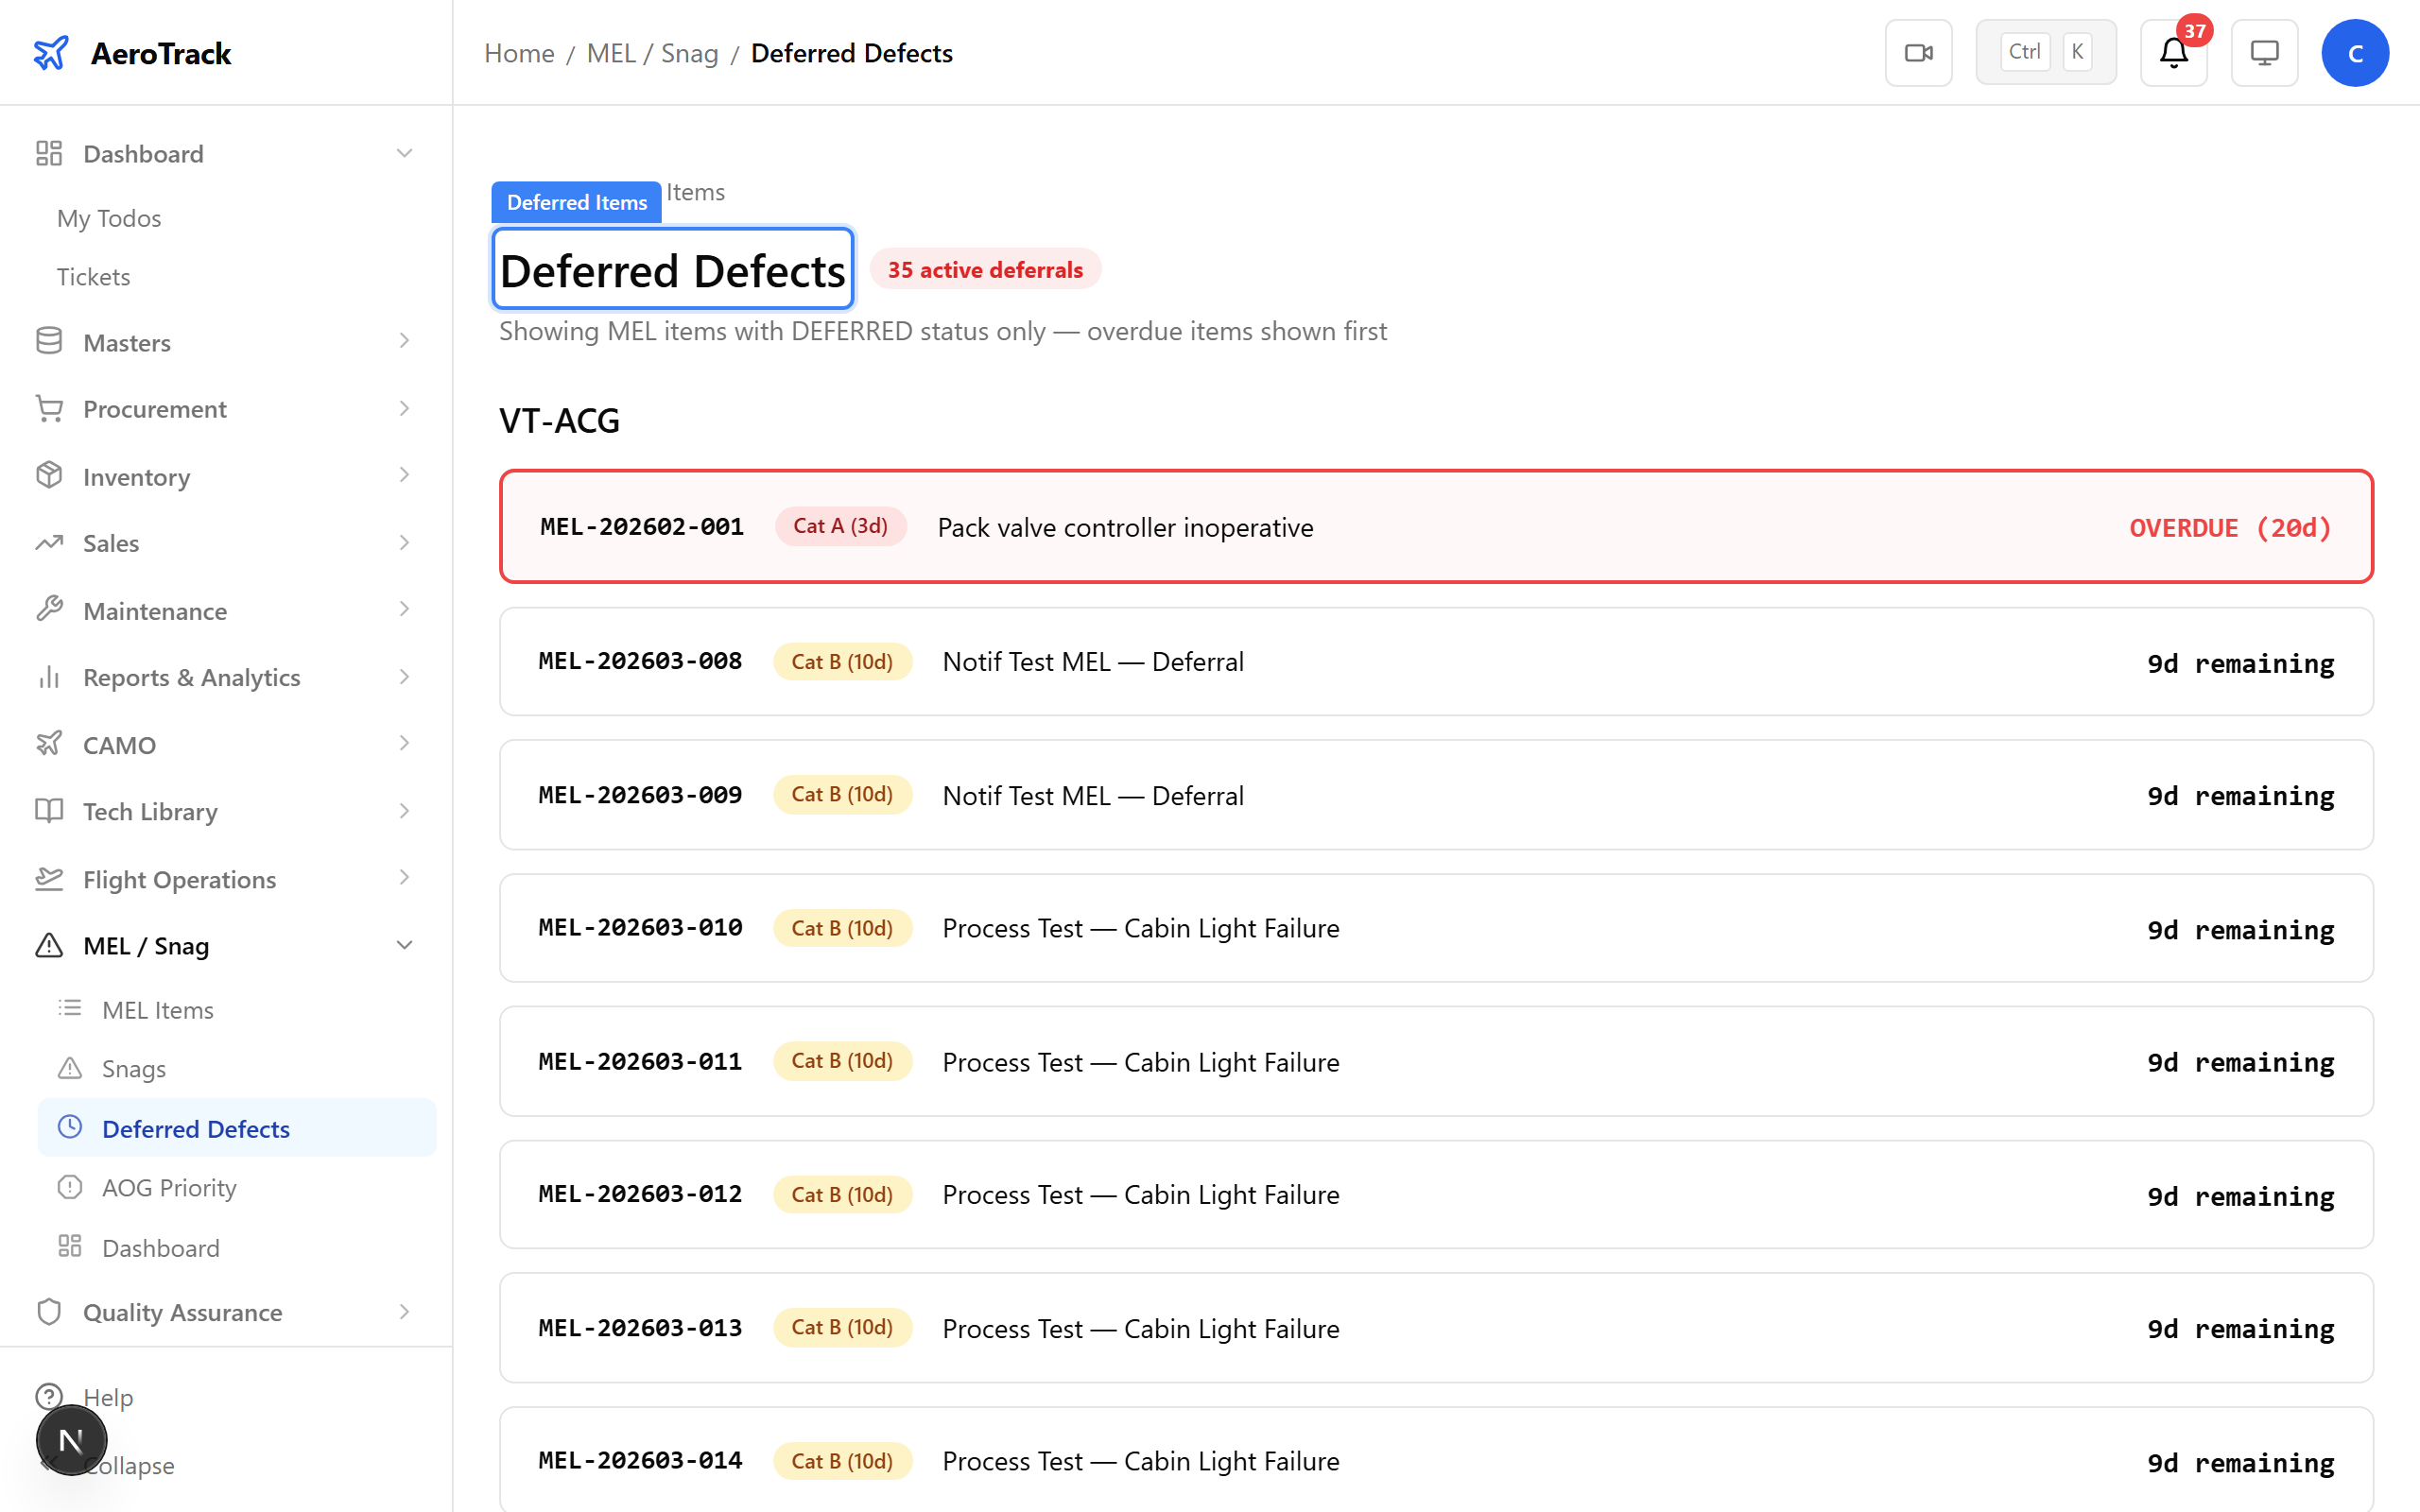The height and width of the screenshot is (1512, 2420).
Task: Switch to the Deferred Items tab
Action: click(575, 201)
